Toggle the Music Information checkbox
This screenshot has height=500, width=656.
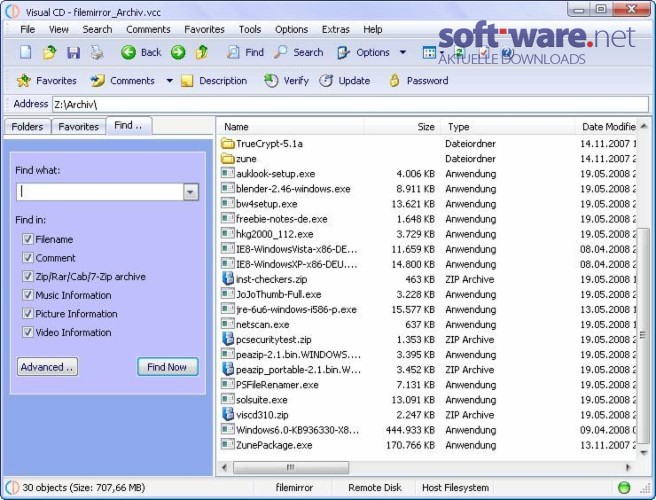click(x=28, y=295)
